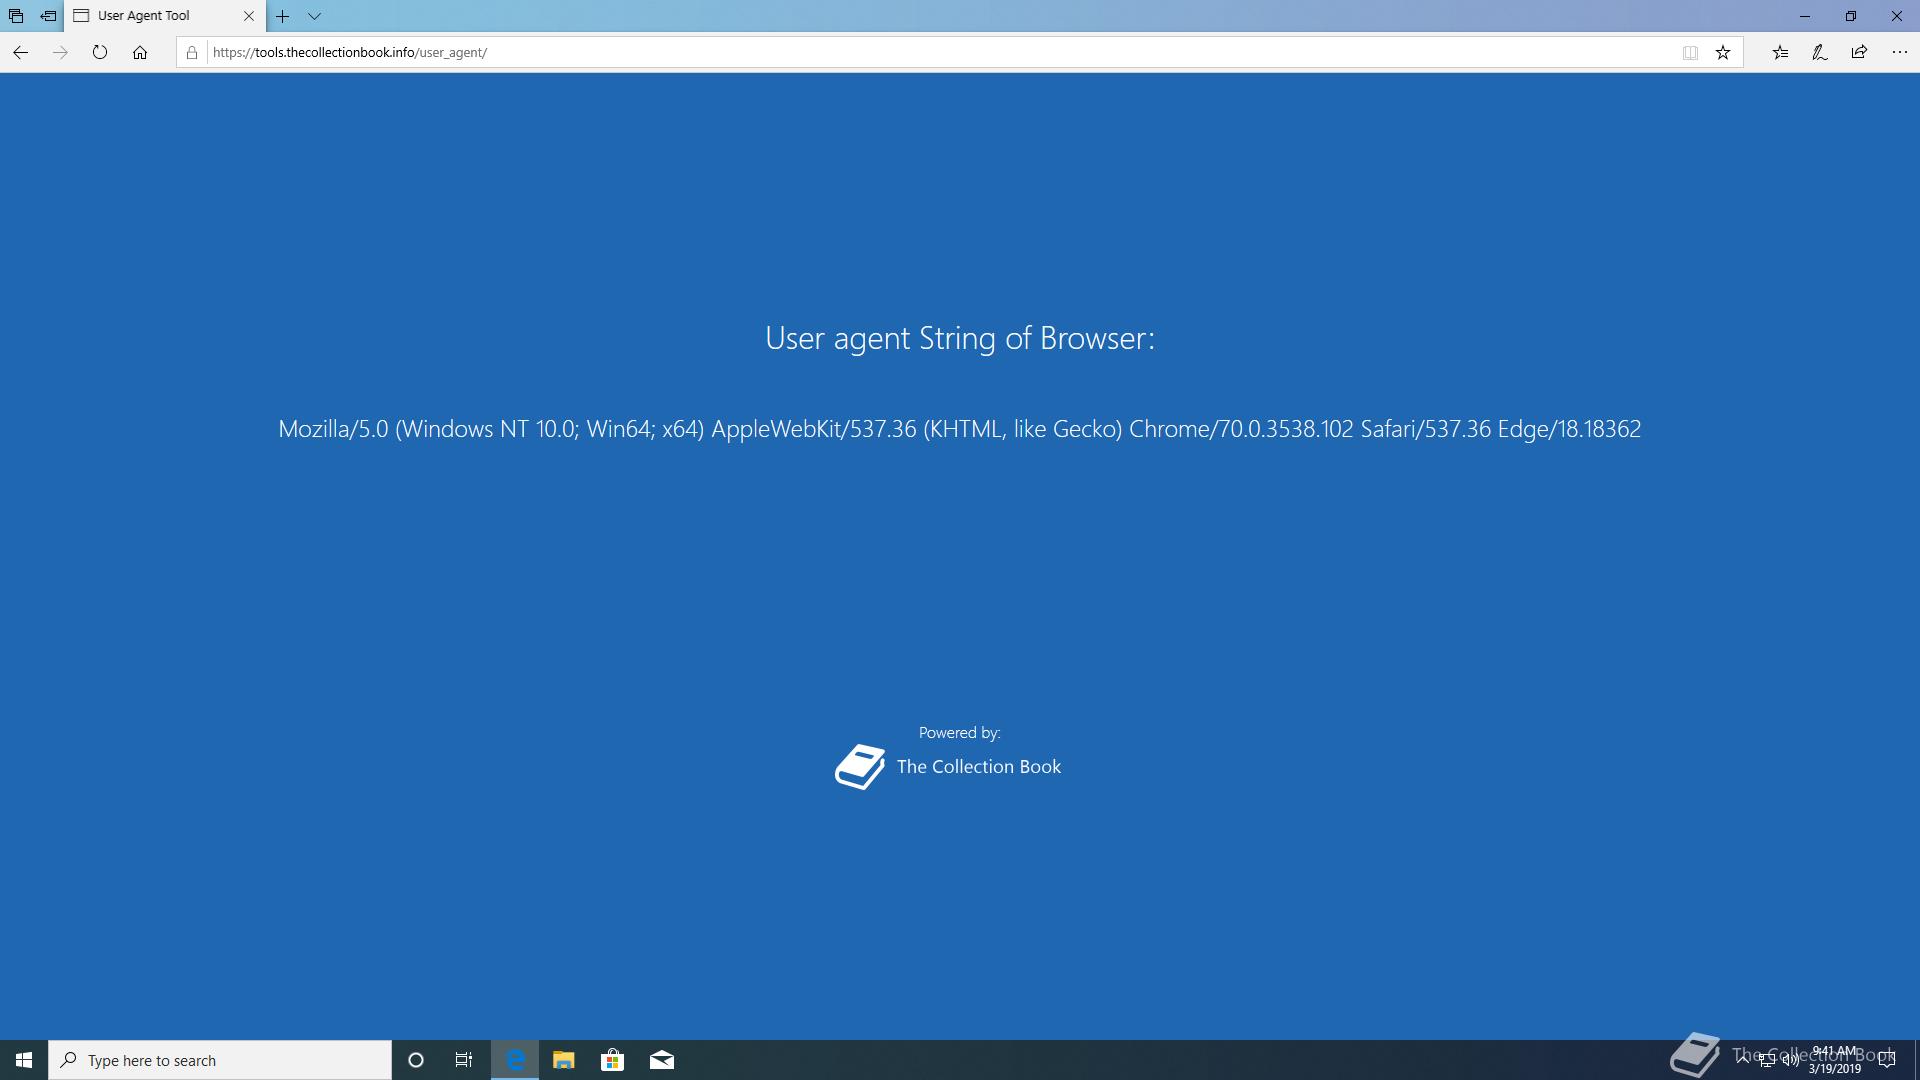Show tabs you've set aside
This screenshot has height=1080, width=1920.
(x=16, y=16)
